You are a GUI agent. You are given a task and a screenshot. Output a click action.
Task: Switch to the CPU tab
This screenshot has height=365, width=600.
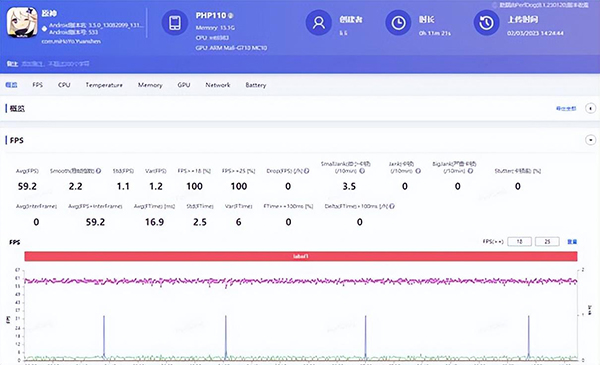pos(64,85)
